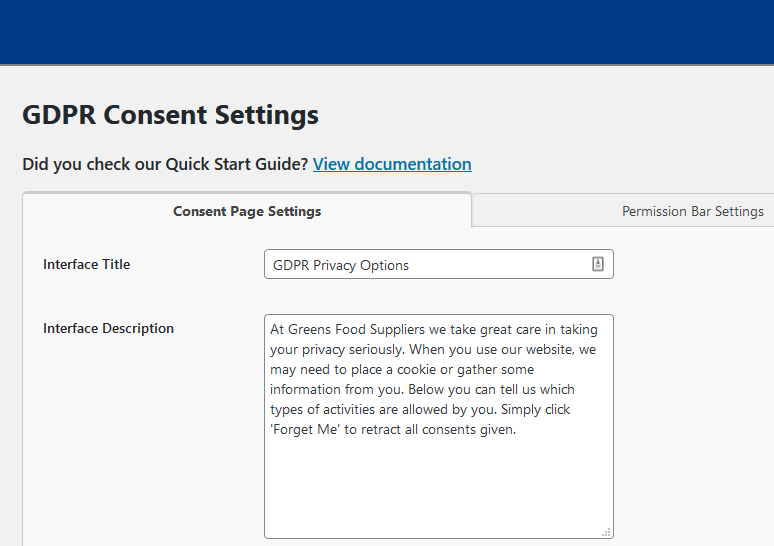Click the Interface Title label
The width and height of the screenshot is (774, 546).
tap(86, 265)
